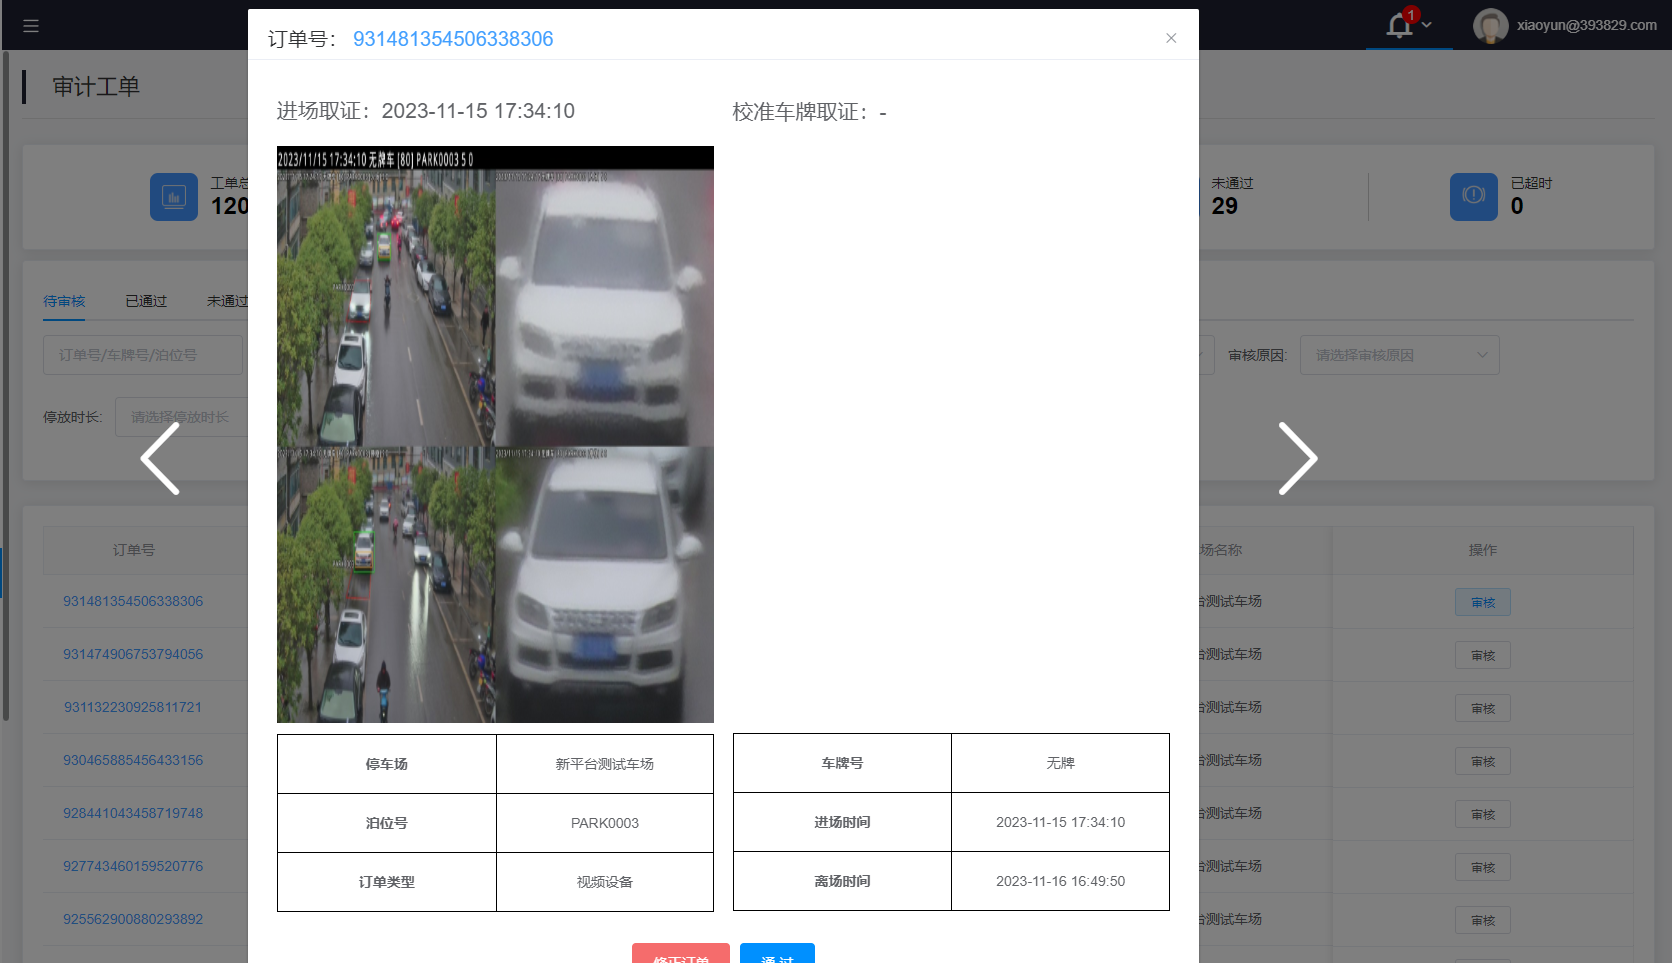Open the notification bell
This screenshot has width=1672, height=963.
(1399, 25)
